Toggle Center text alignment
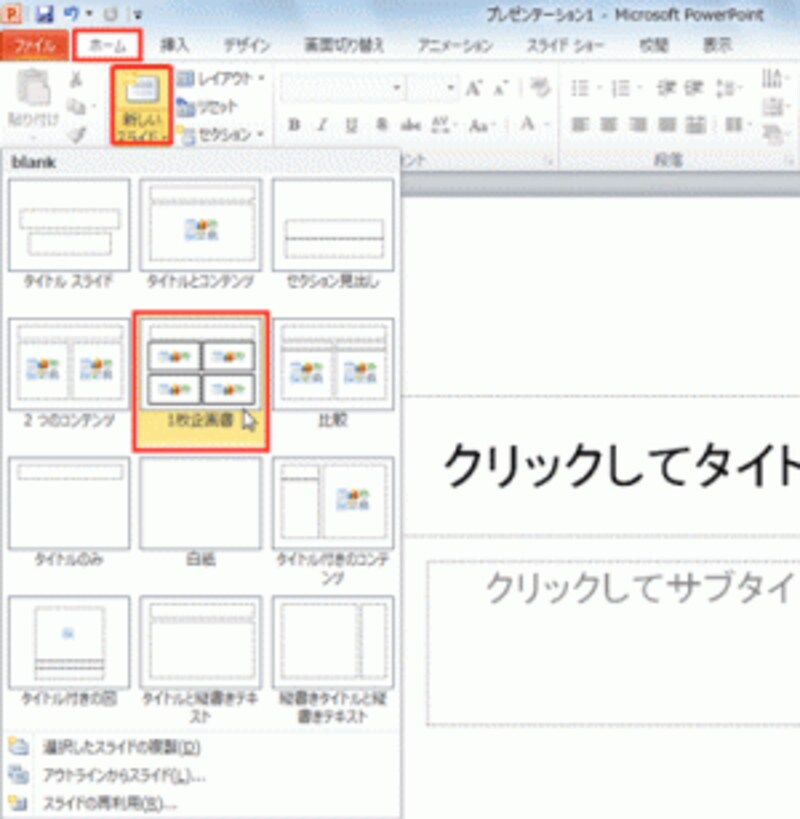Image resolution: width=800 pixels, height=819 pixels. (x=608, y=125)
